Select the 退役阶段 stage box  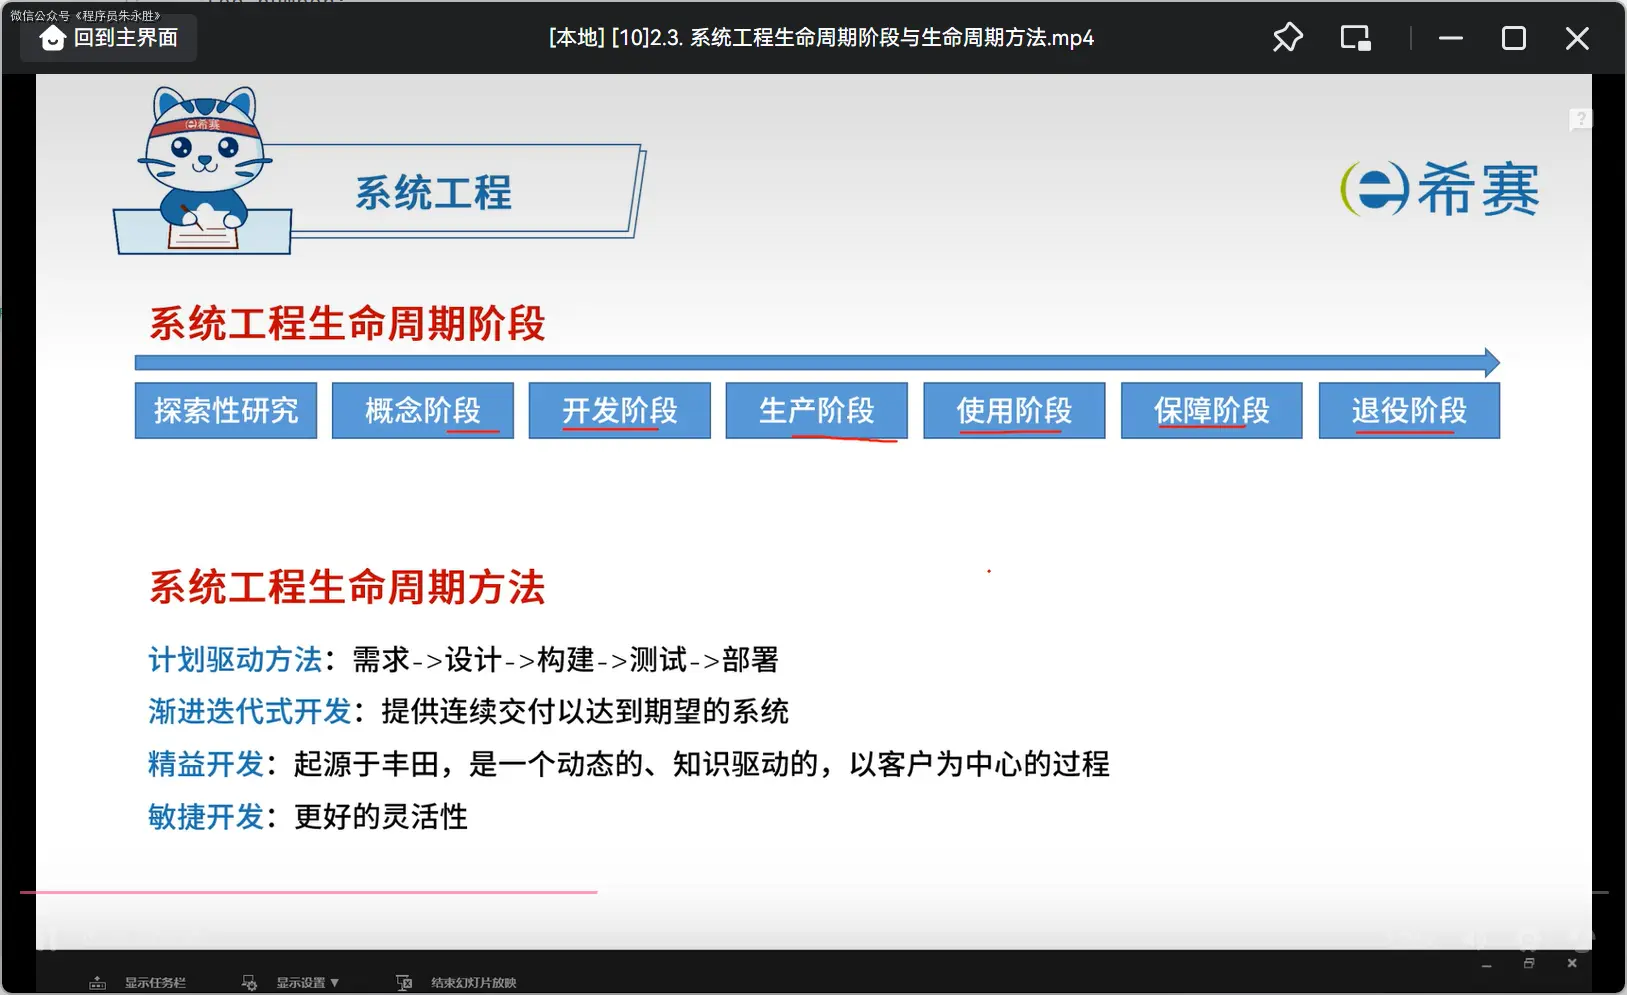tap(1408, 410)
